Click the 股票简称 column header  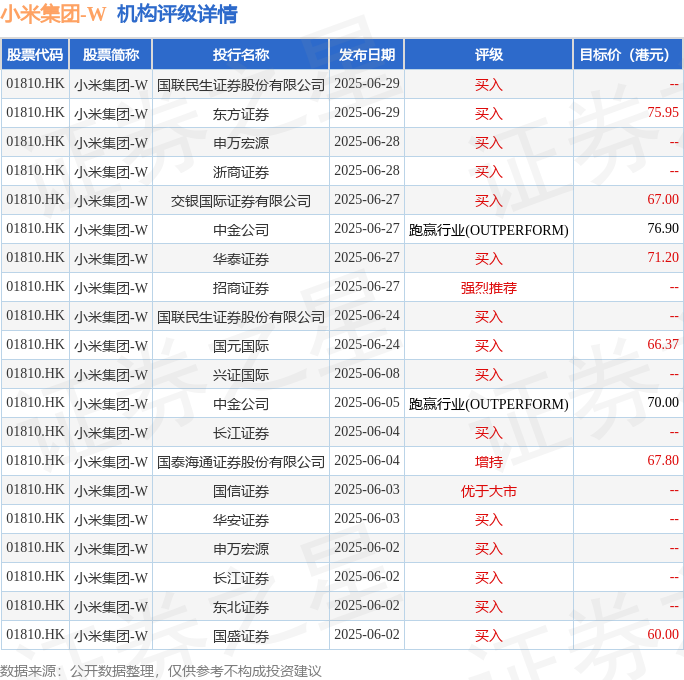tap(111, 55)
